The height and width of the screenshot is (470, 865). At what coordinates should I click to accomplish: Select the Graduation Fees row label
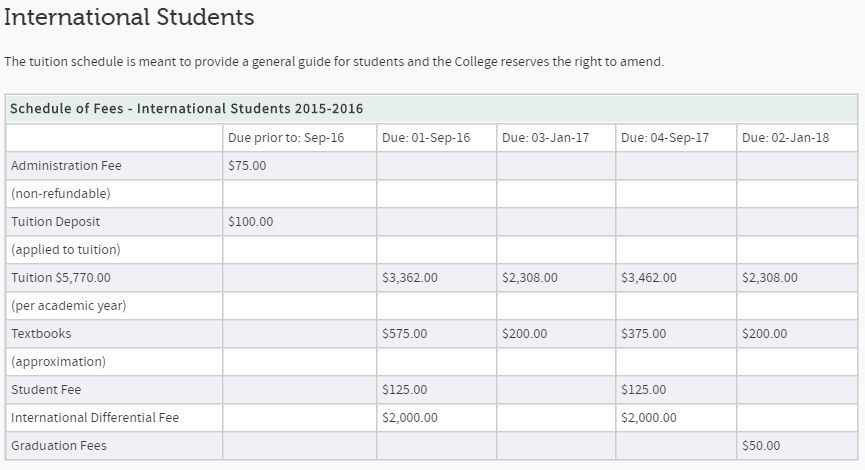58,446
